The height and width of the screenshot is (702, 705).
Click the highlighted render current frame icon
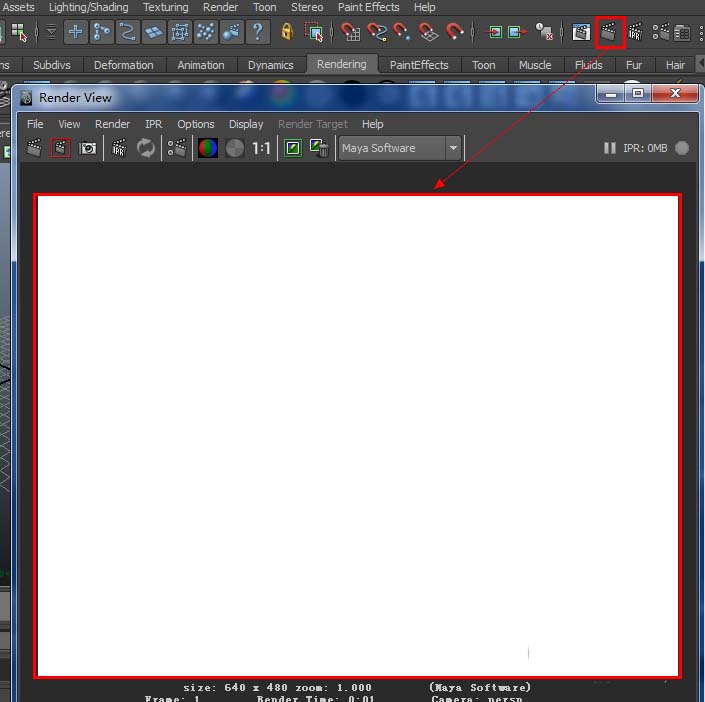609,32
